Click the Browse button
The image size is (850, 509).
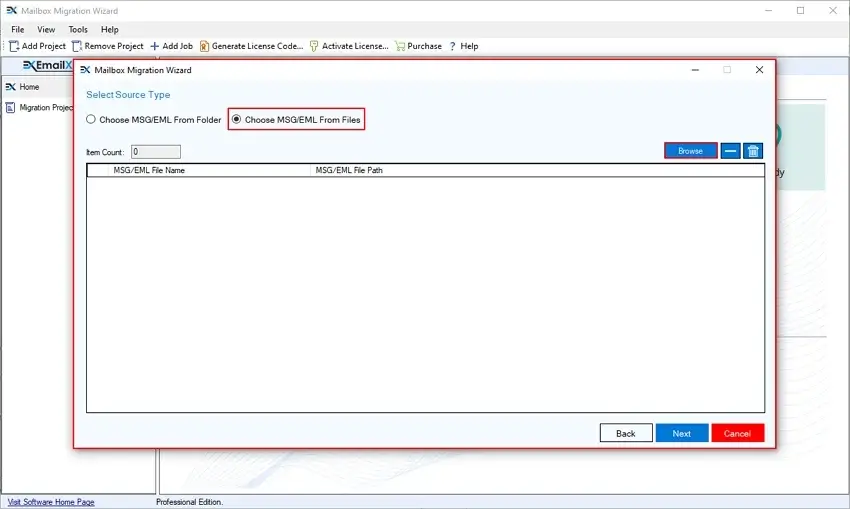point(691,151)
